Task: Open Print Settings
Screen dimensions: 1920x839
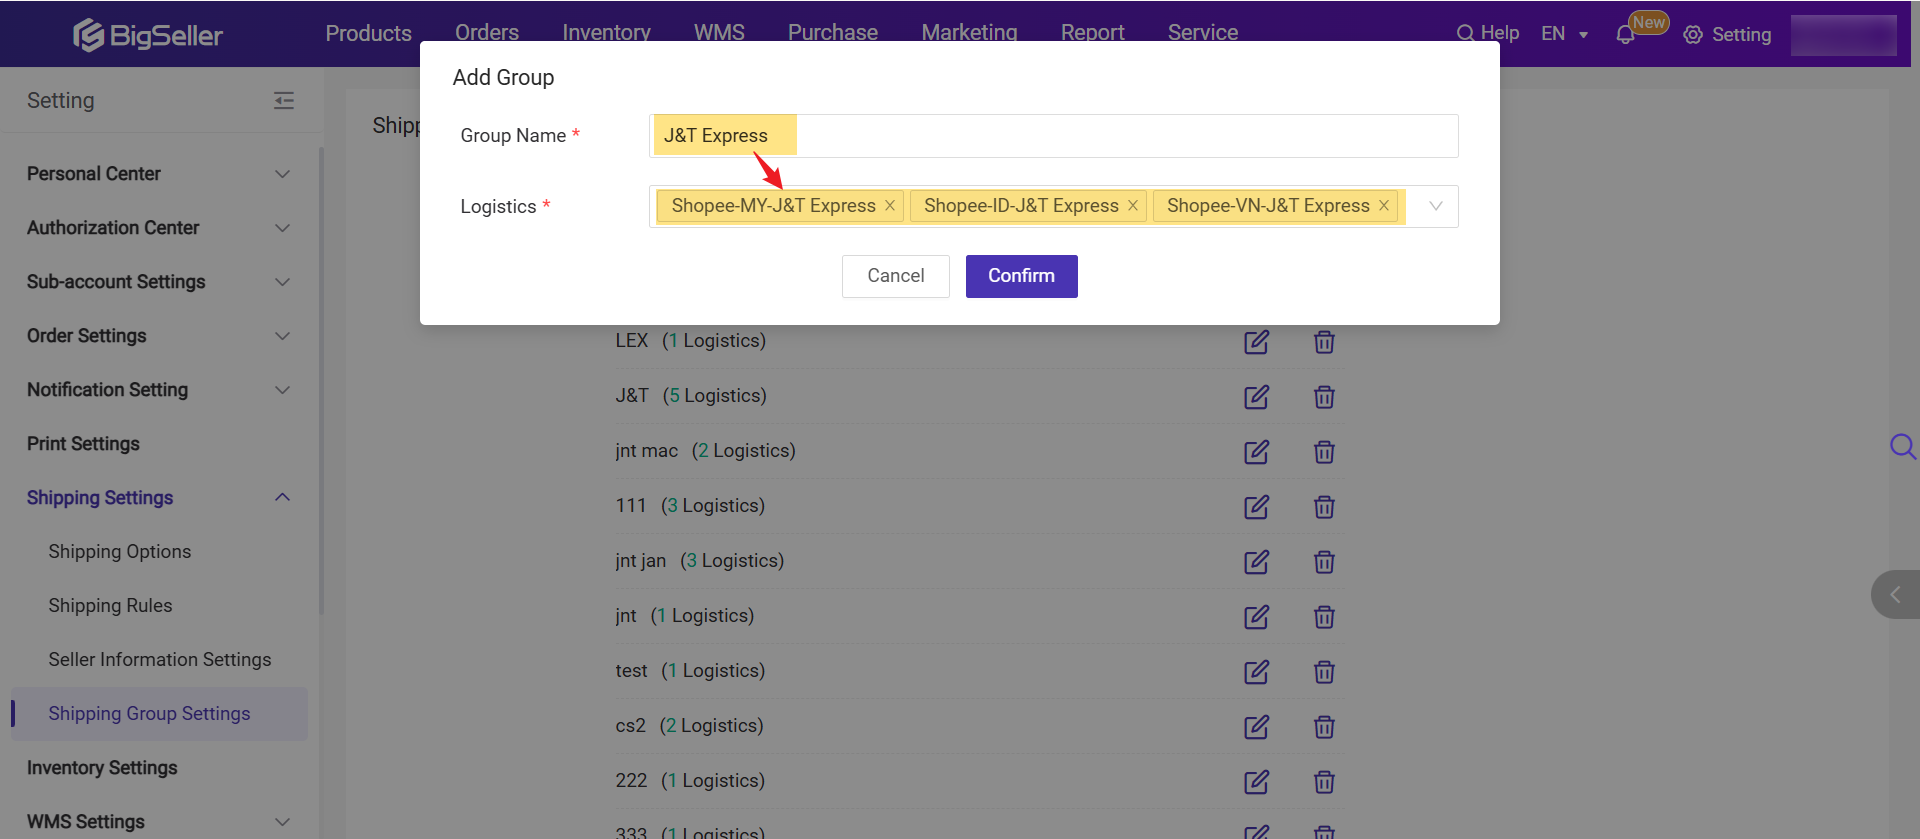Action: pyautogui.click(x=83, y=444)
